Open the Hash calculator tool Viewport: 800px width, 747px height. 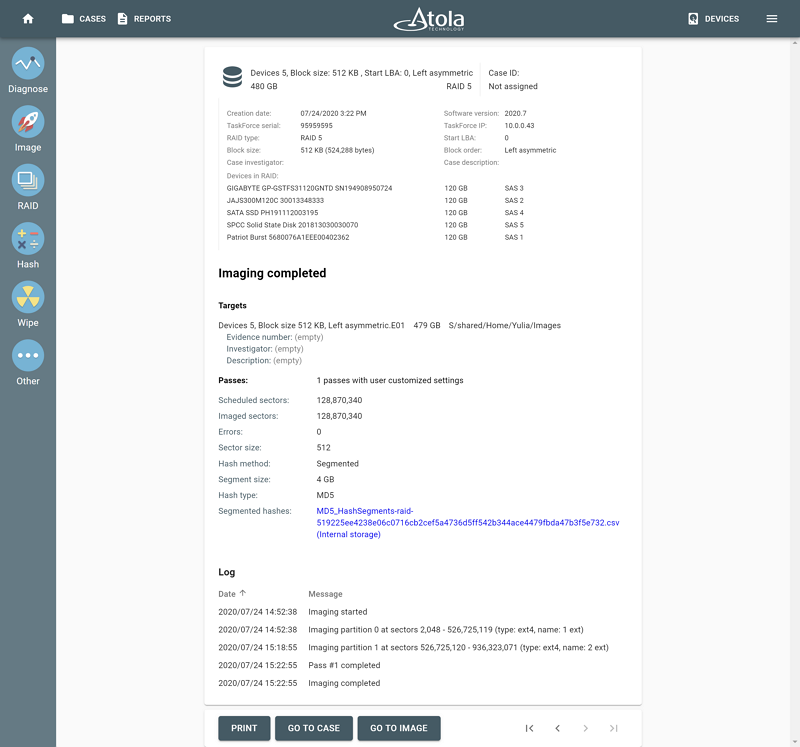pos(28,246)
